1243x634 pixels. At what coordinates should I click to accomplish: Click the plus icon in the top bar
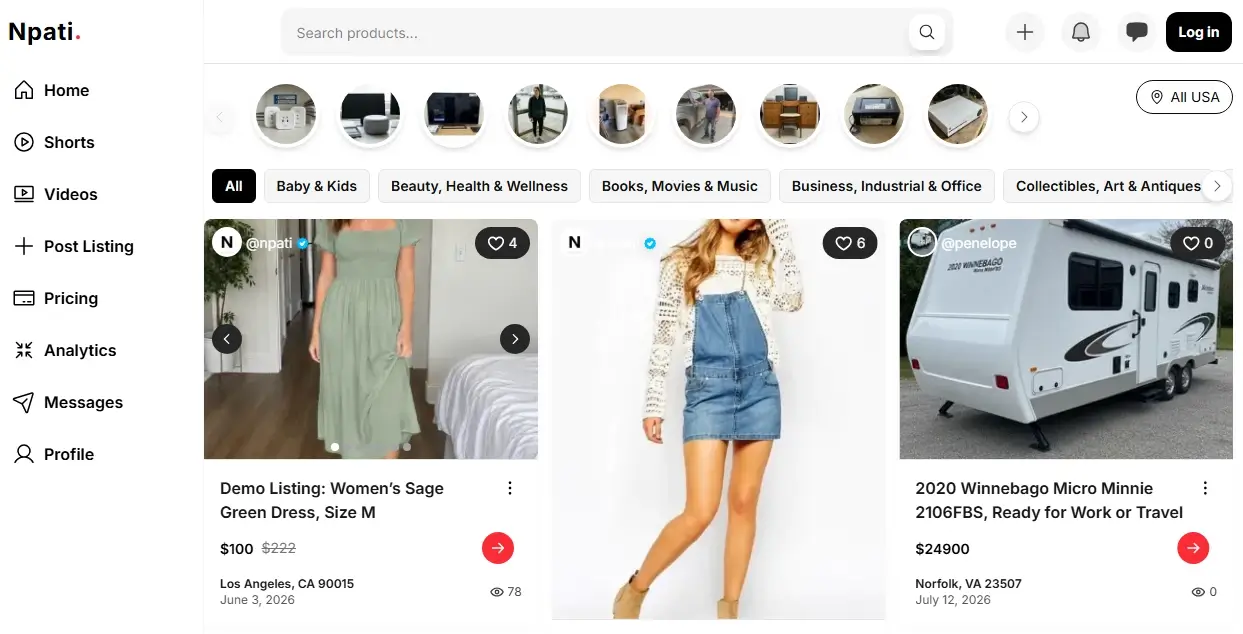coord(1025,32)
